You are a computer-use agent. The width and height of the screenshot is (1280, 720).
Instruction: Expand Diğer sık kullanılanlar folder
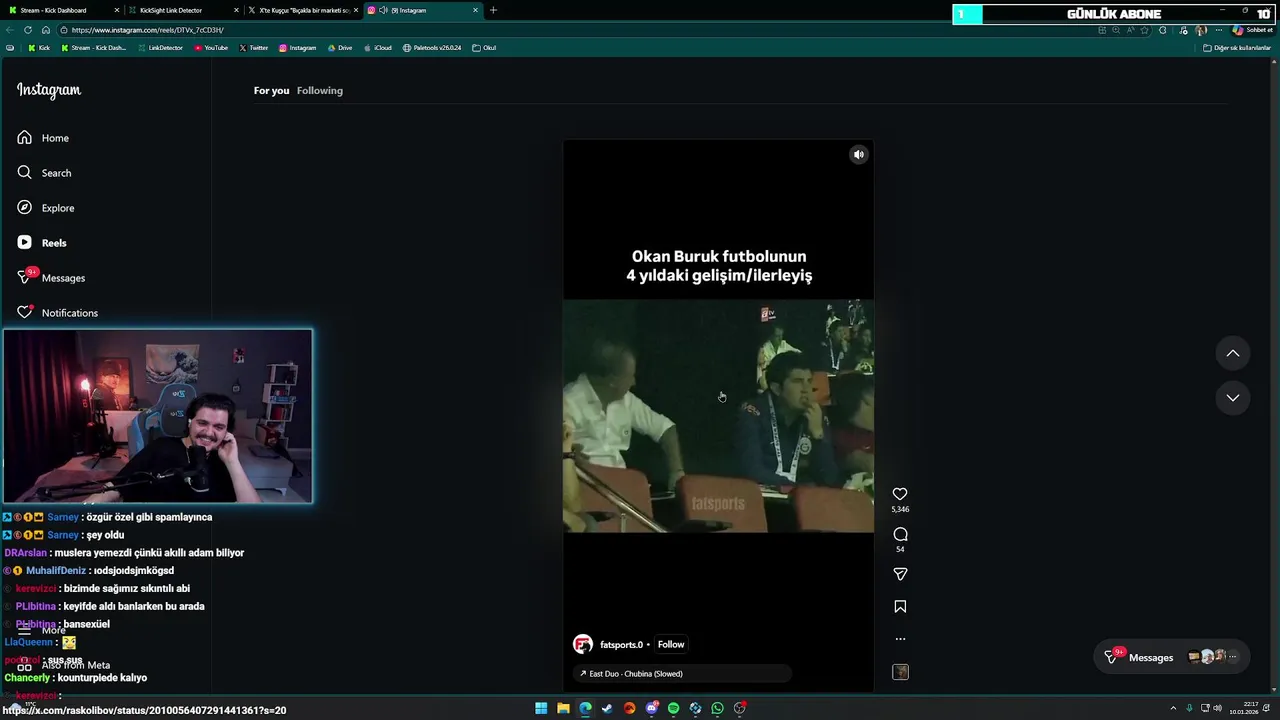(1237, 48)
